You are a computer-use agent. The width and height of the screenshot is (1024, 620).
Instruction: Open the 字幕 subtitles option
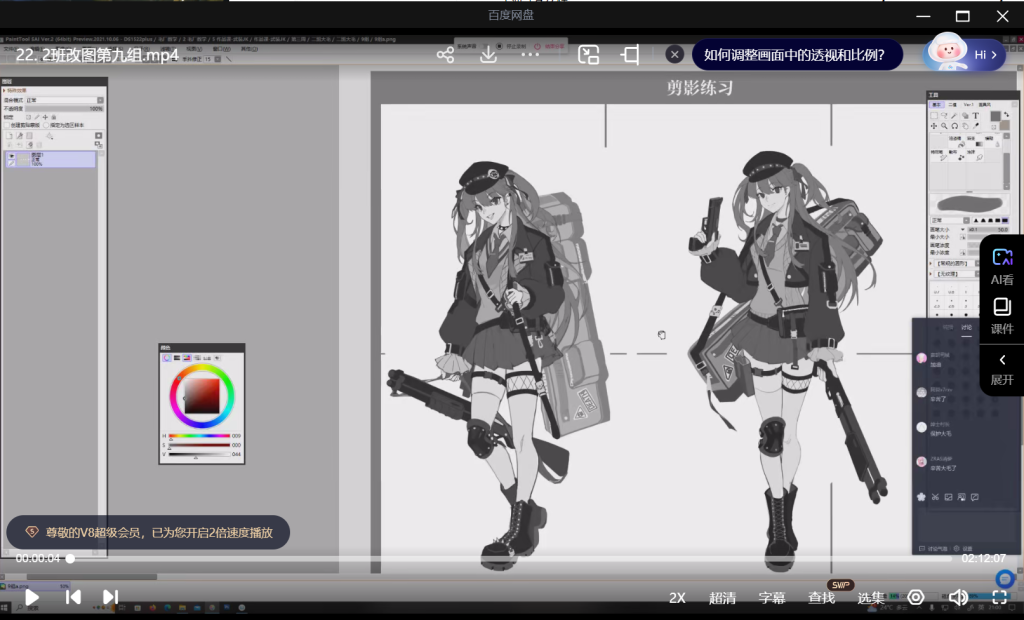[x=771, y=598]
